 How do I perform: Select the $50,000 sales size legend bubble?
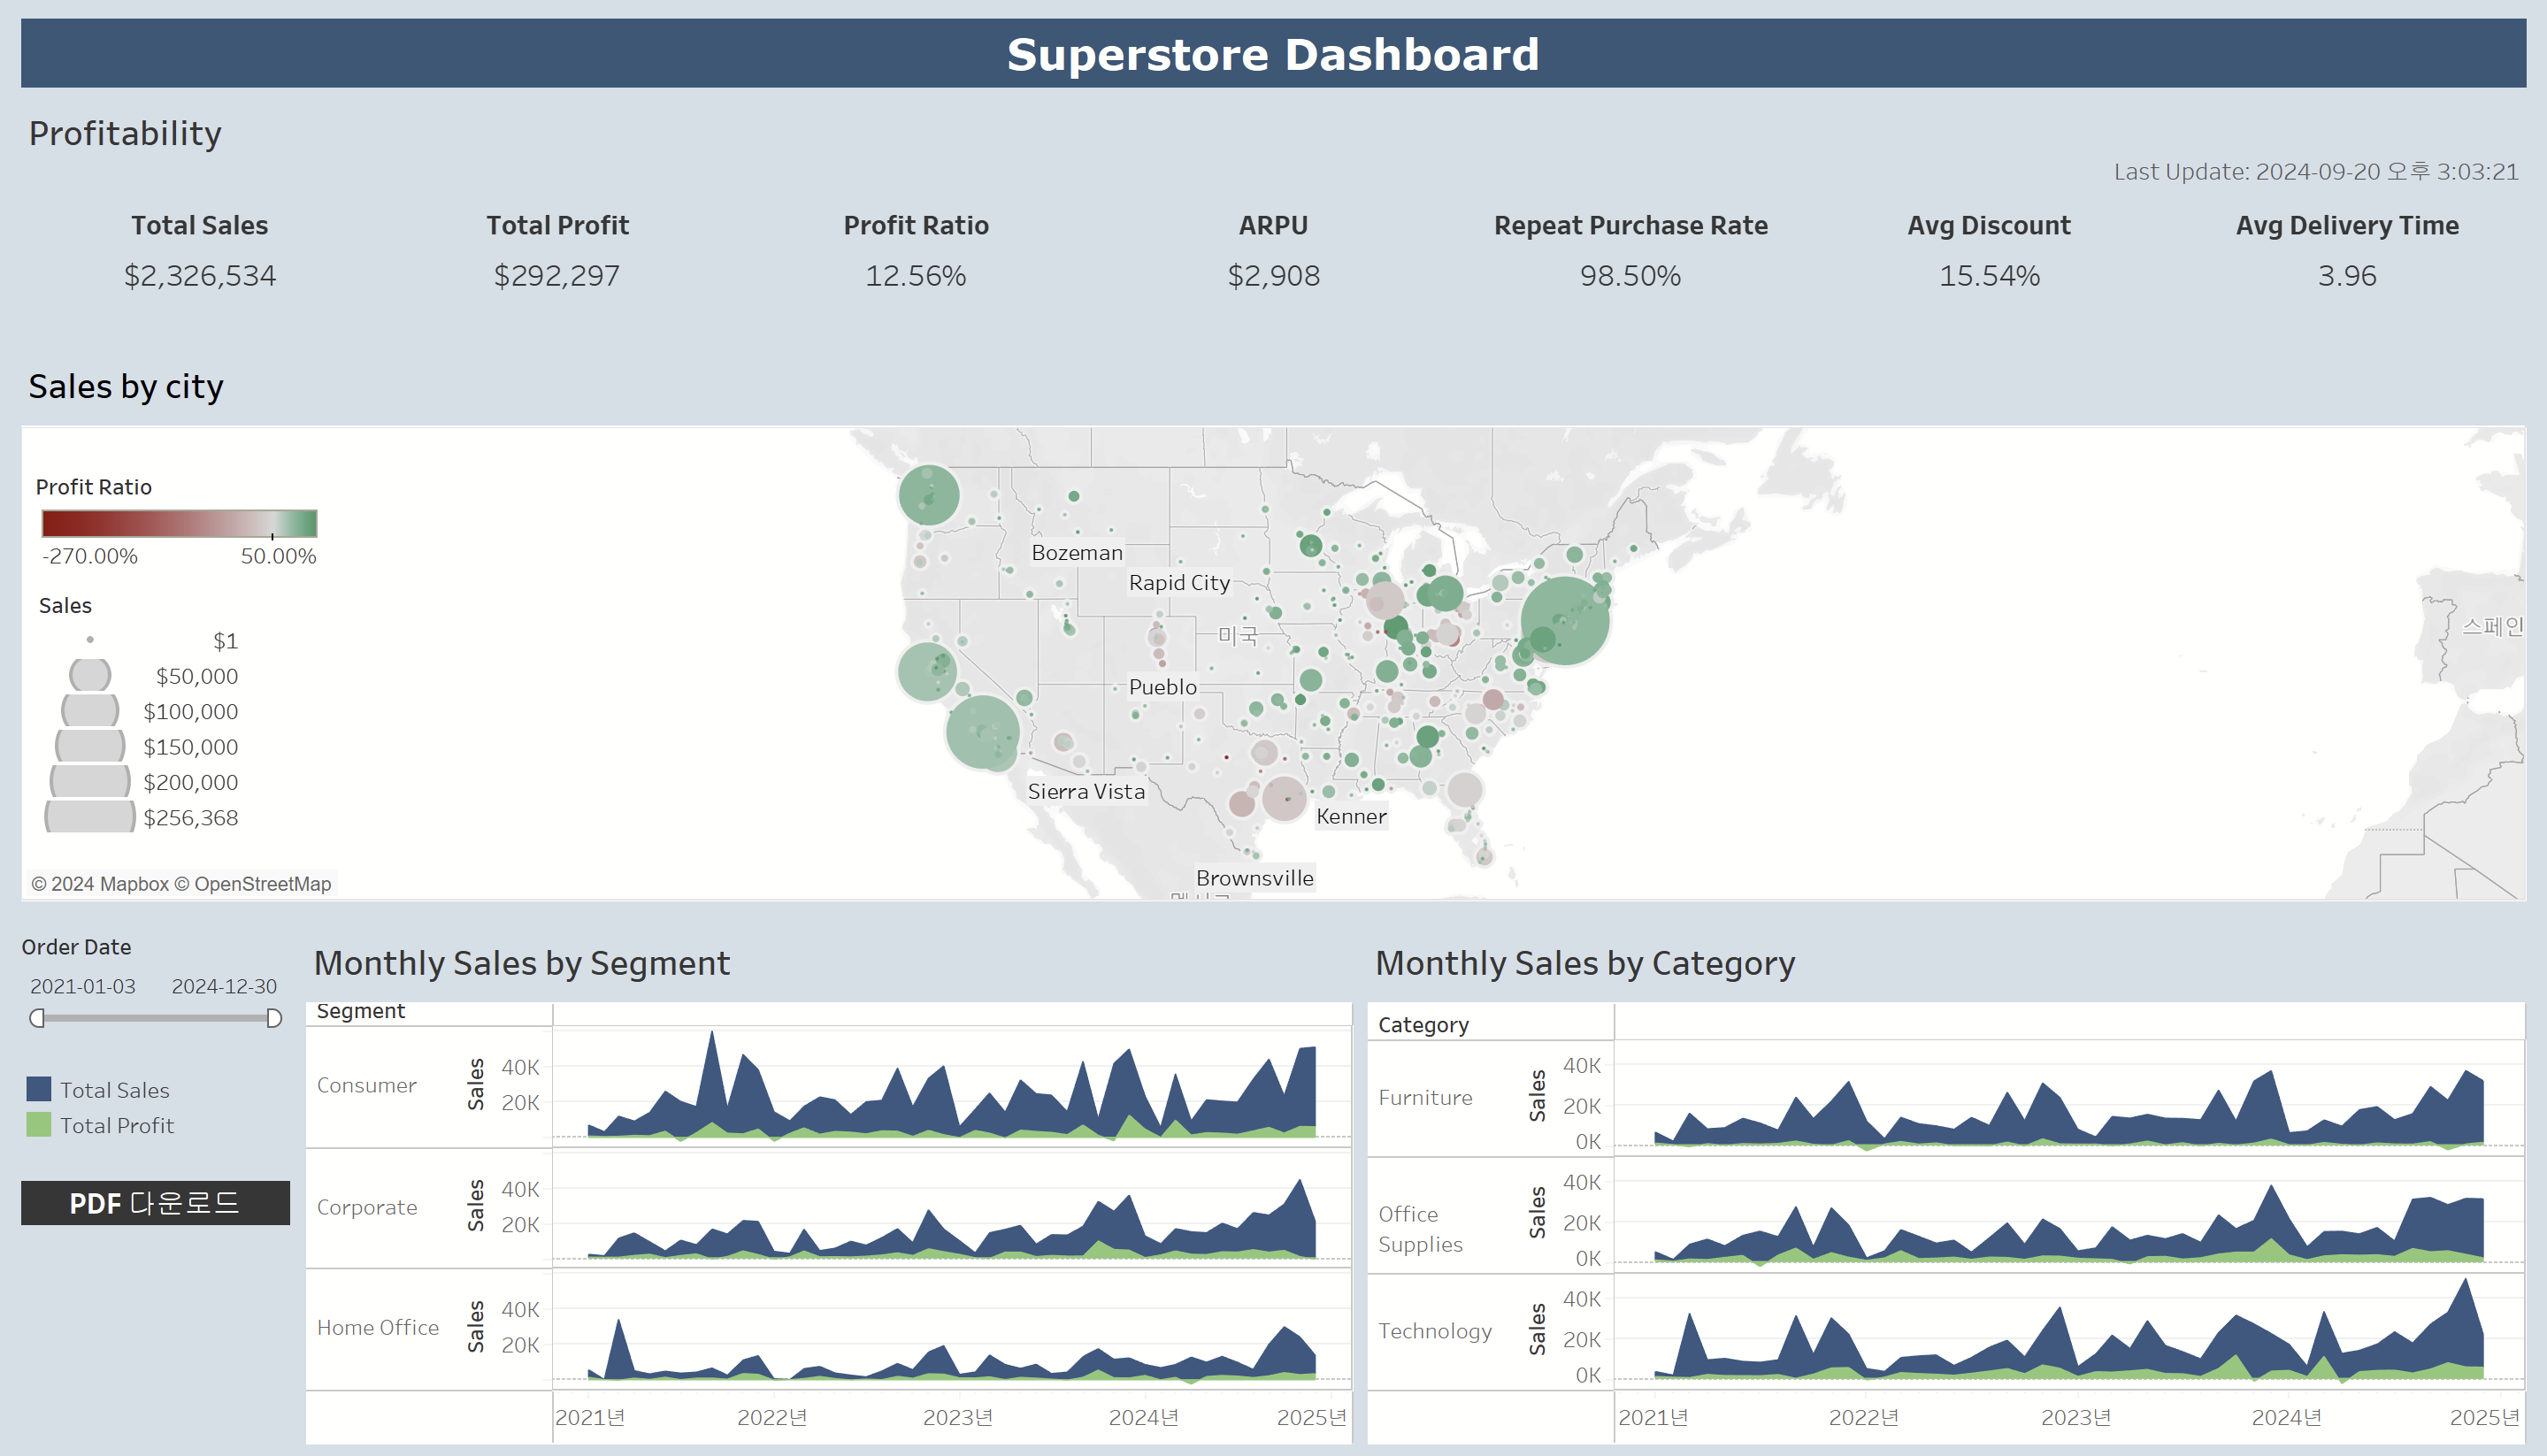[x=90, y=675]
